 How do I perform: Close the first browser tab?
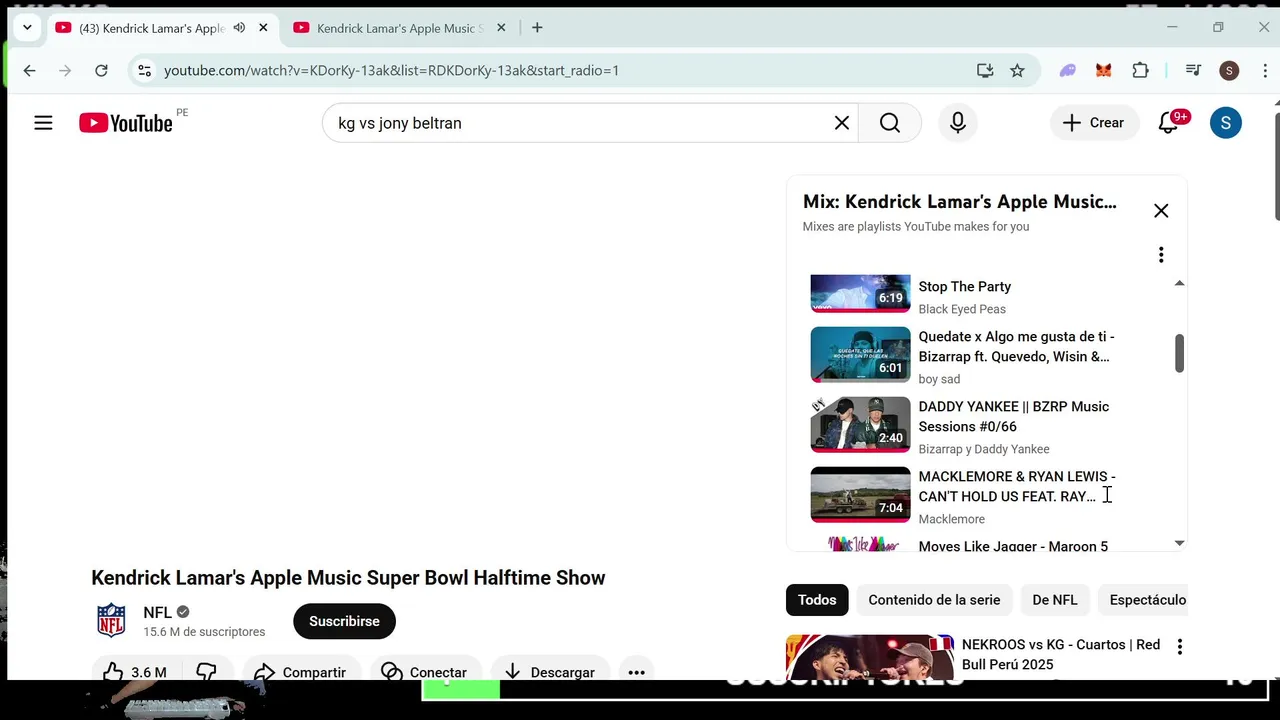click(x=263, y=28)
